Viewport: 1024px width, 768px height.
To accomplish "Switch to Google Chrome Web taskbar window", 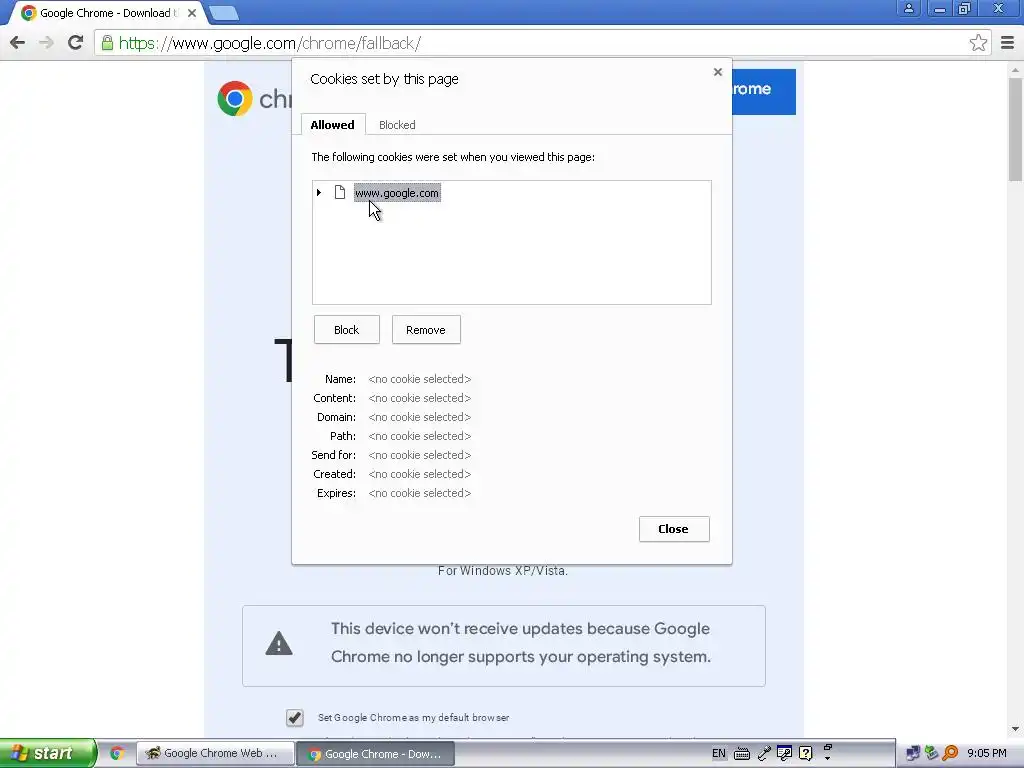I will coord(215,754).
